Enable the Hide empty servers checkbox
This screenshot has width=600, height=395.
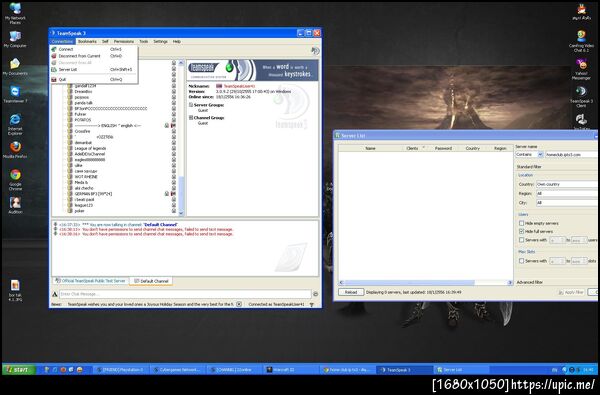click(x=521, y=223)
